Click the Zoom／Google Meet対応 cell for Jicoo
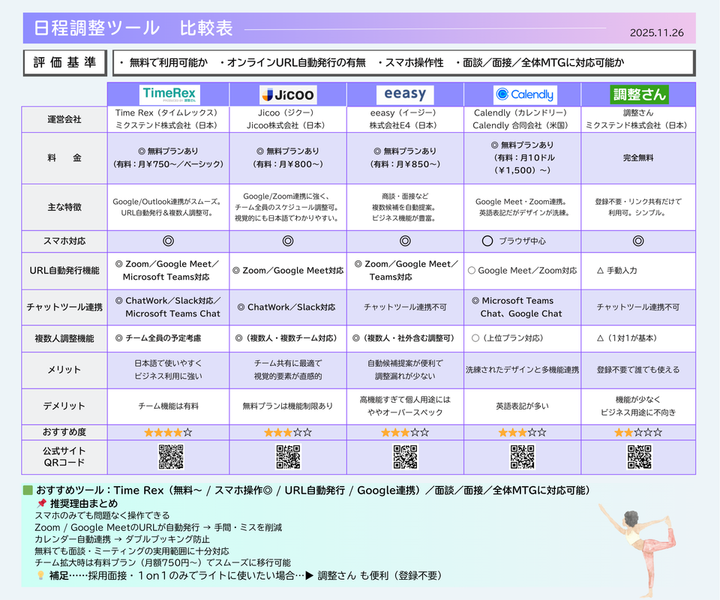The width and height of the screenshot is (720, 600). [x=288, y=270]
